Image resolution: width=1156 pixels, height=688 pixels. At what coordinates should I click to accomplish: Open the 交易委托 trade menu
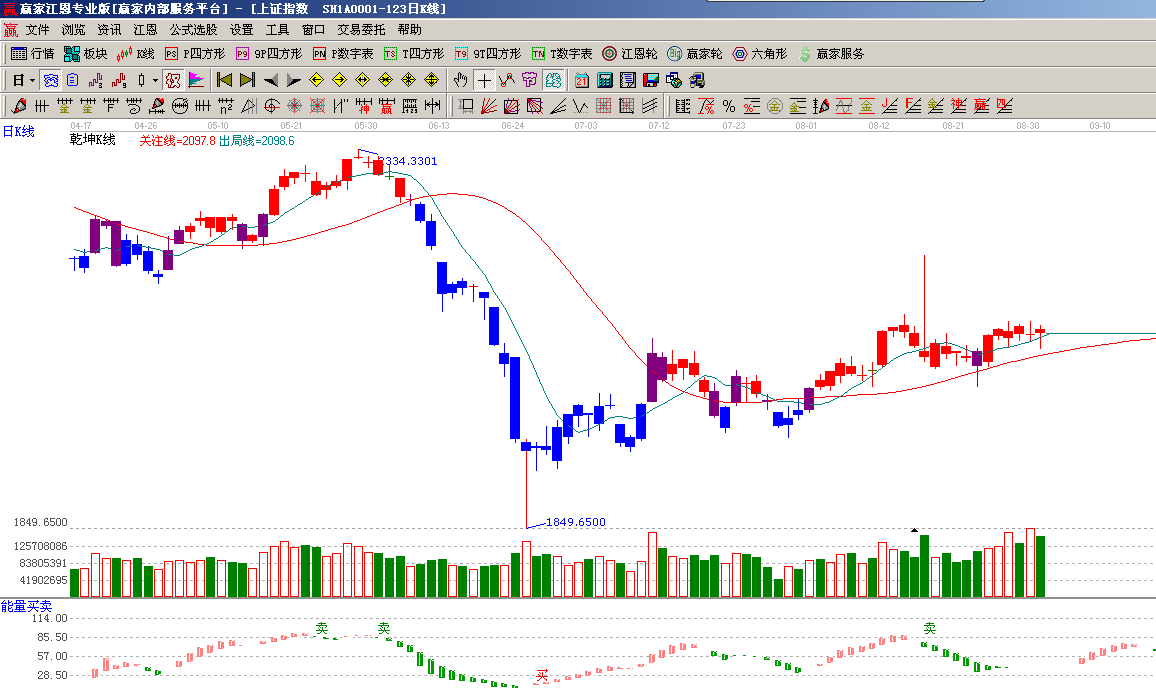[x=360, y=30]
